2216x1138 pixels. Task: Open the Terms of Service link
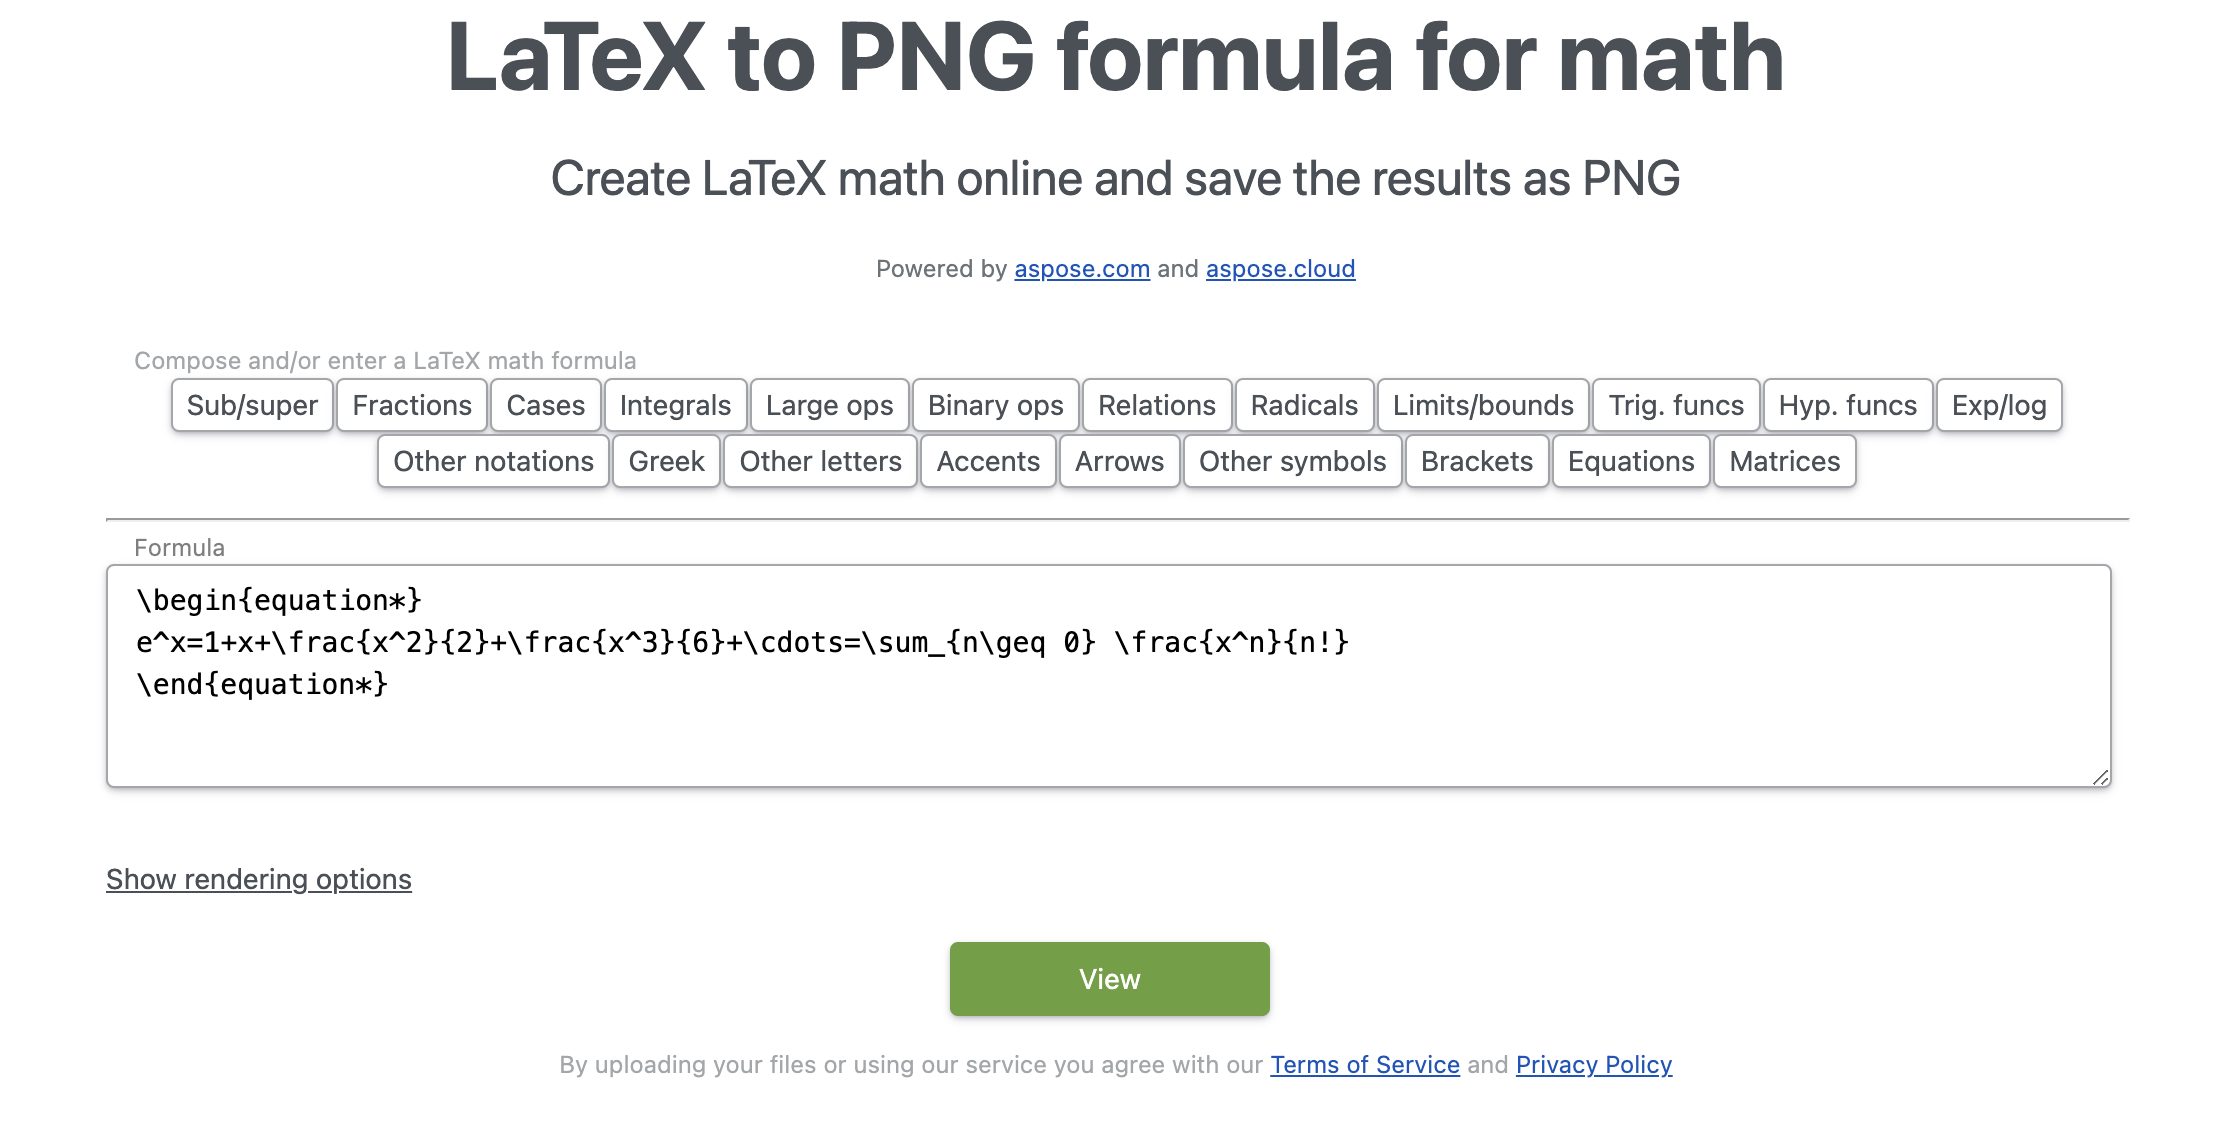coord(1364,1065)
